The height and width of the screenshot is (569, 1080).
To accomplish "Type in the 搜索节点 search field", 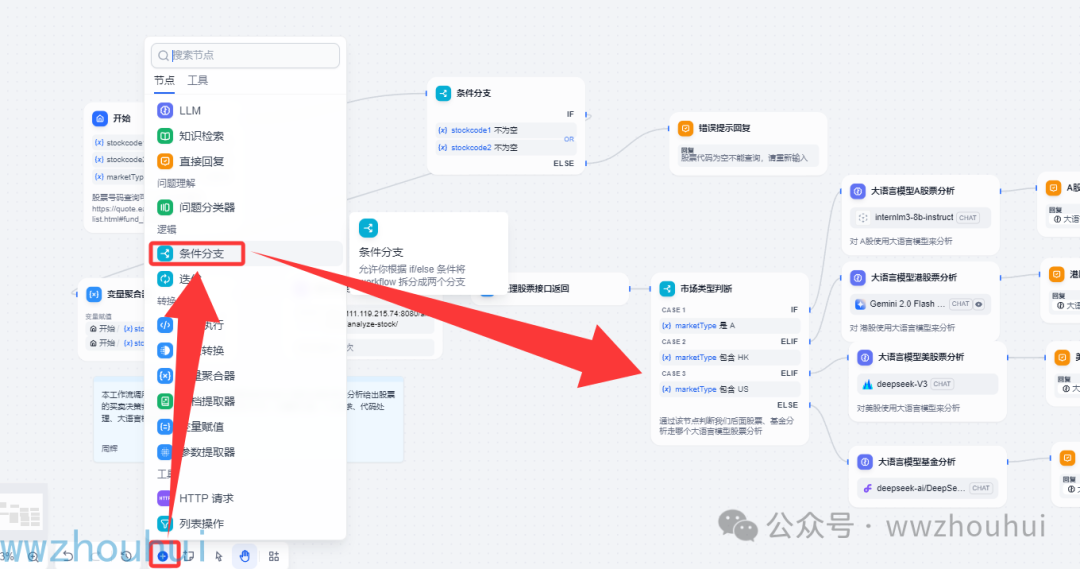I will pyautogui.click(x=250, y=55).
